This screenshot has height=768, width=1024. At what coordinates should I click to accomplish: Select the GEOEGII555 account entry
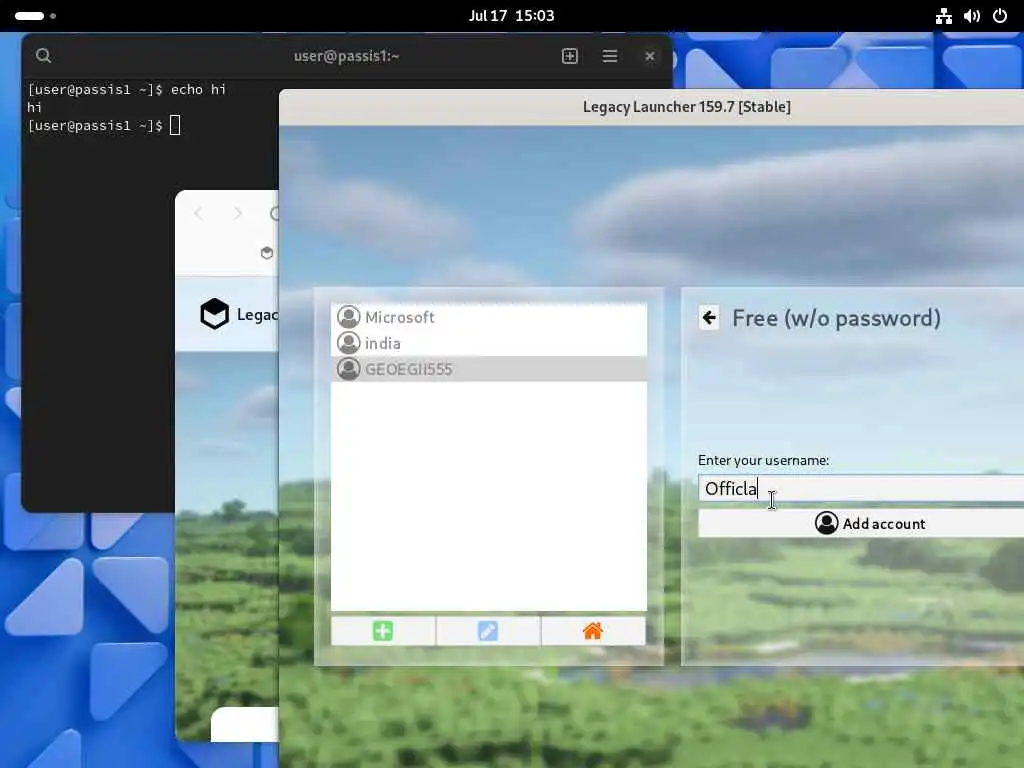(x=488, y=369)
